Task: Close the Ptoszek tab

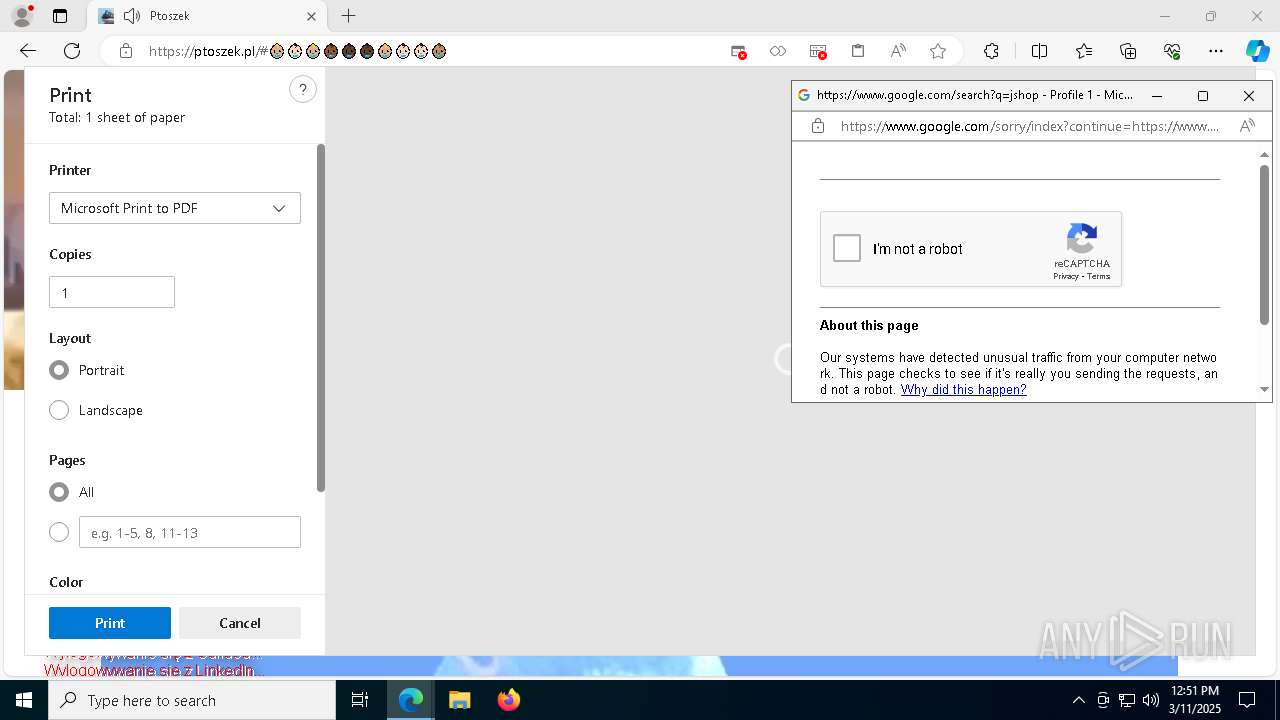Action: [x=311, y=16]
